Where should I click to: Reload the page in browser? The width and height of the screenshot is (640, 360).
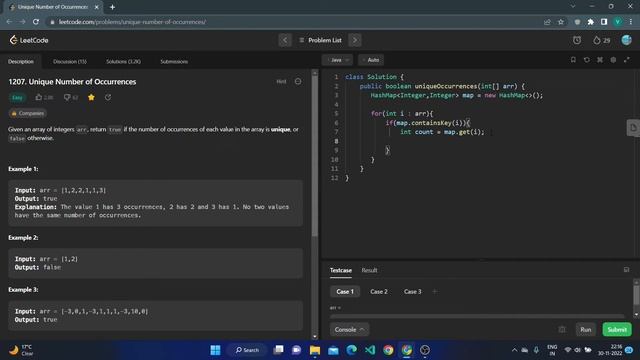(x=36, y=22)
